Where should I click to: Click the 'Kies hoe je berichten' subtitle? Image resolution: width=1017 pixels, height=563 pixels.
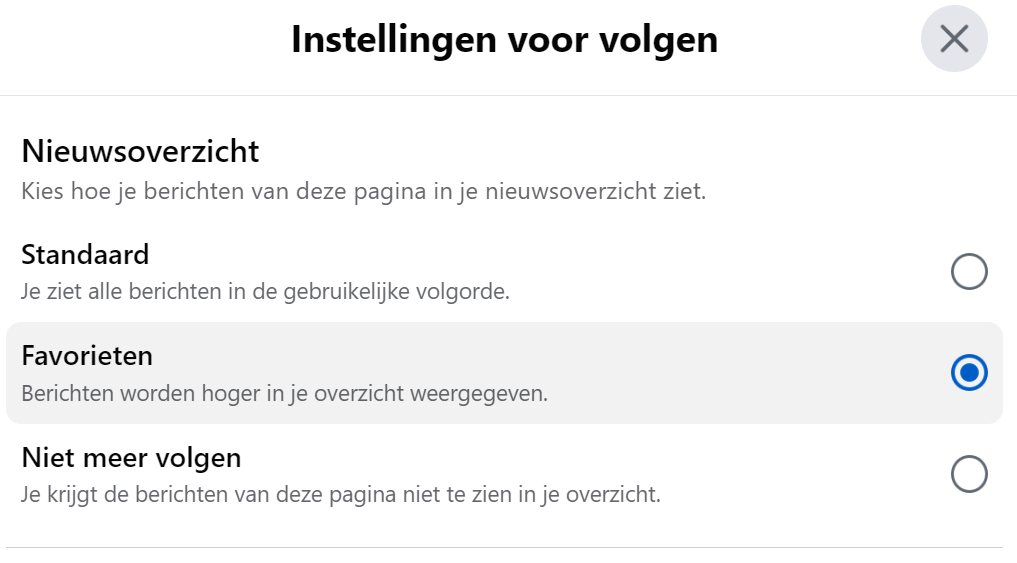(363, 192)
